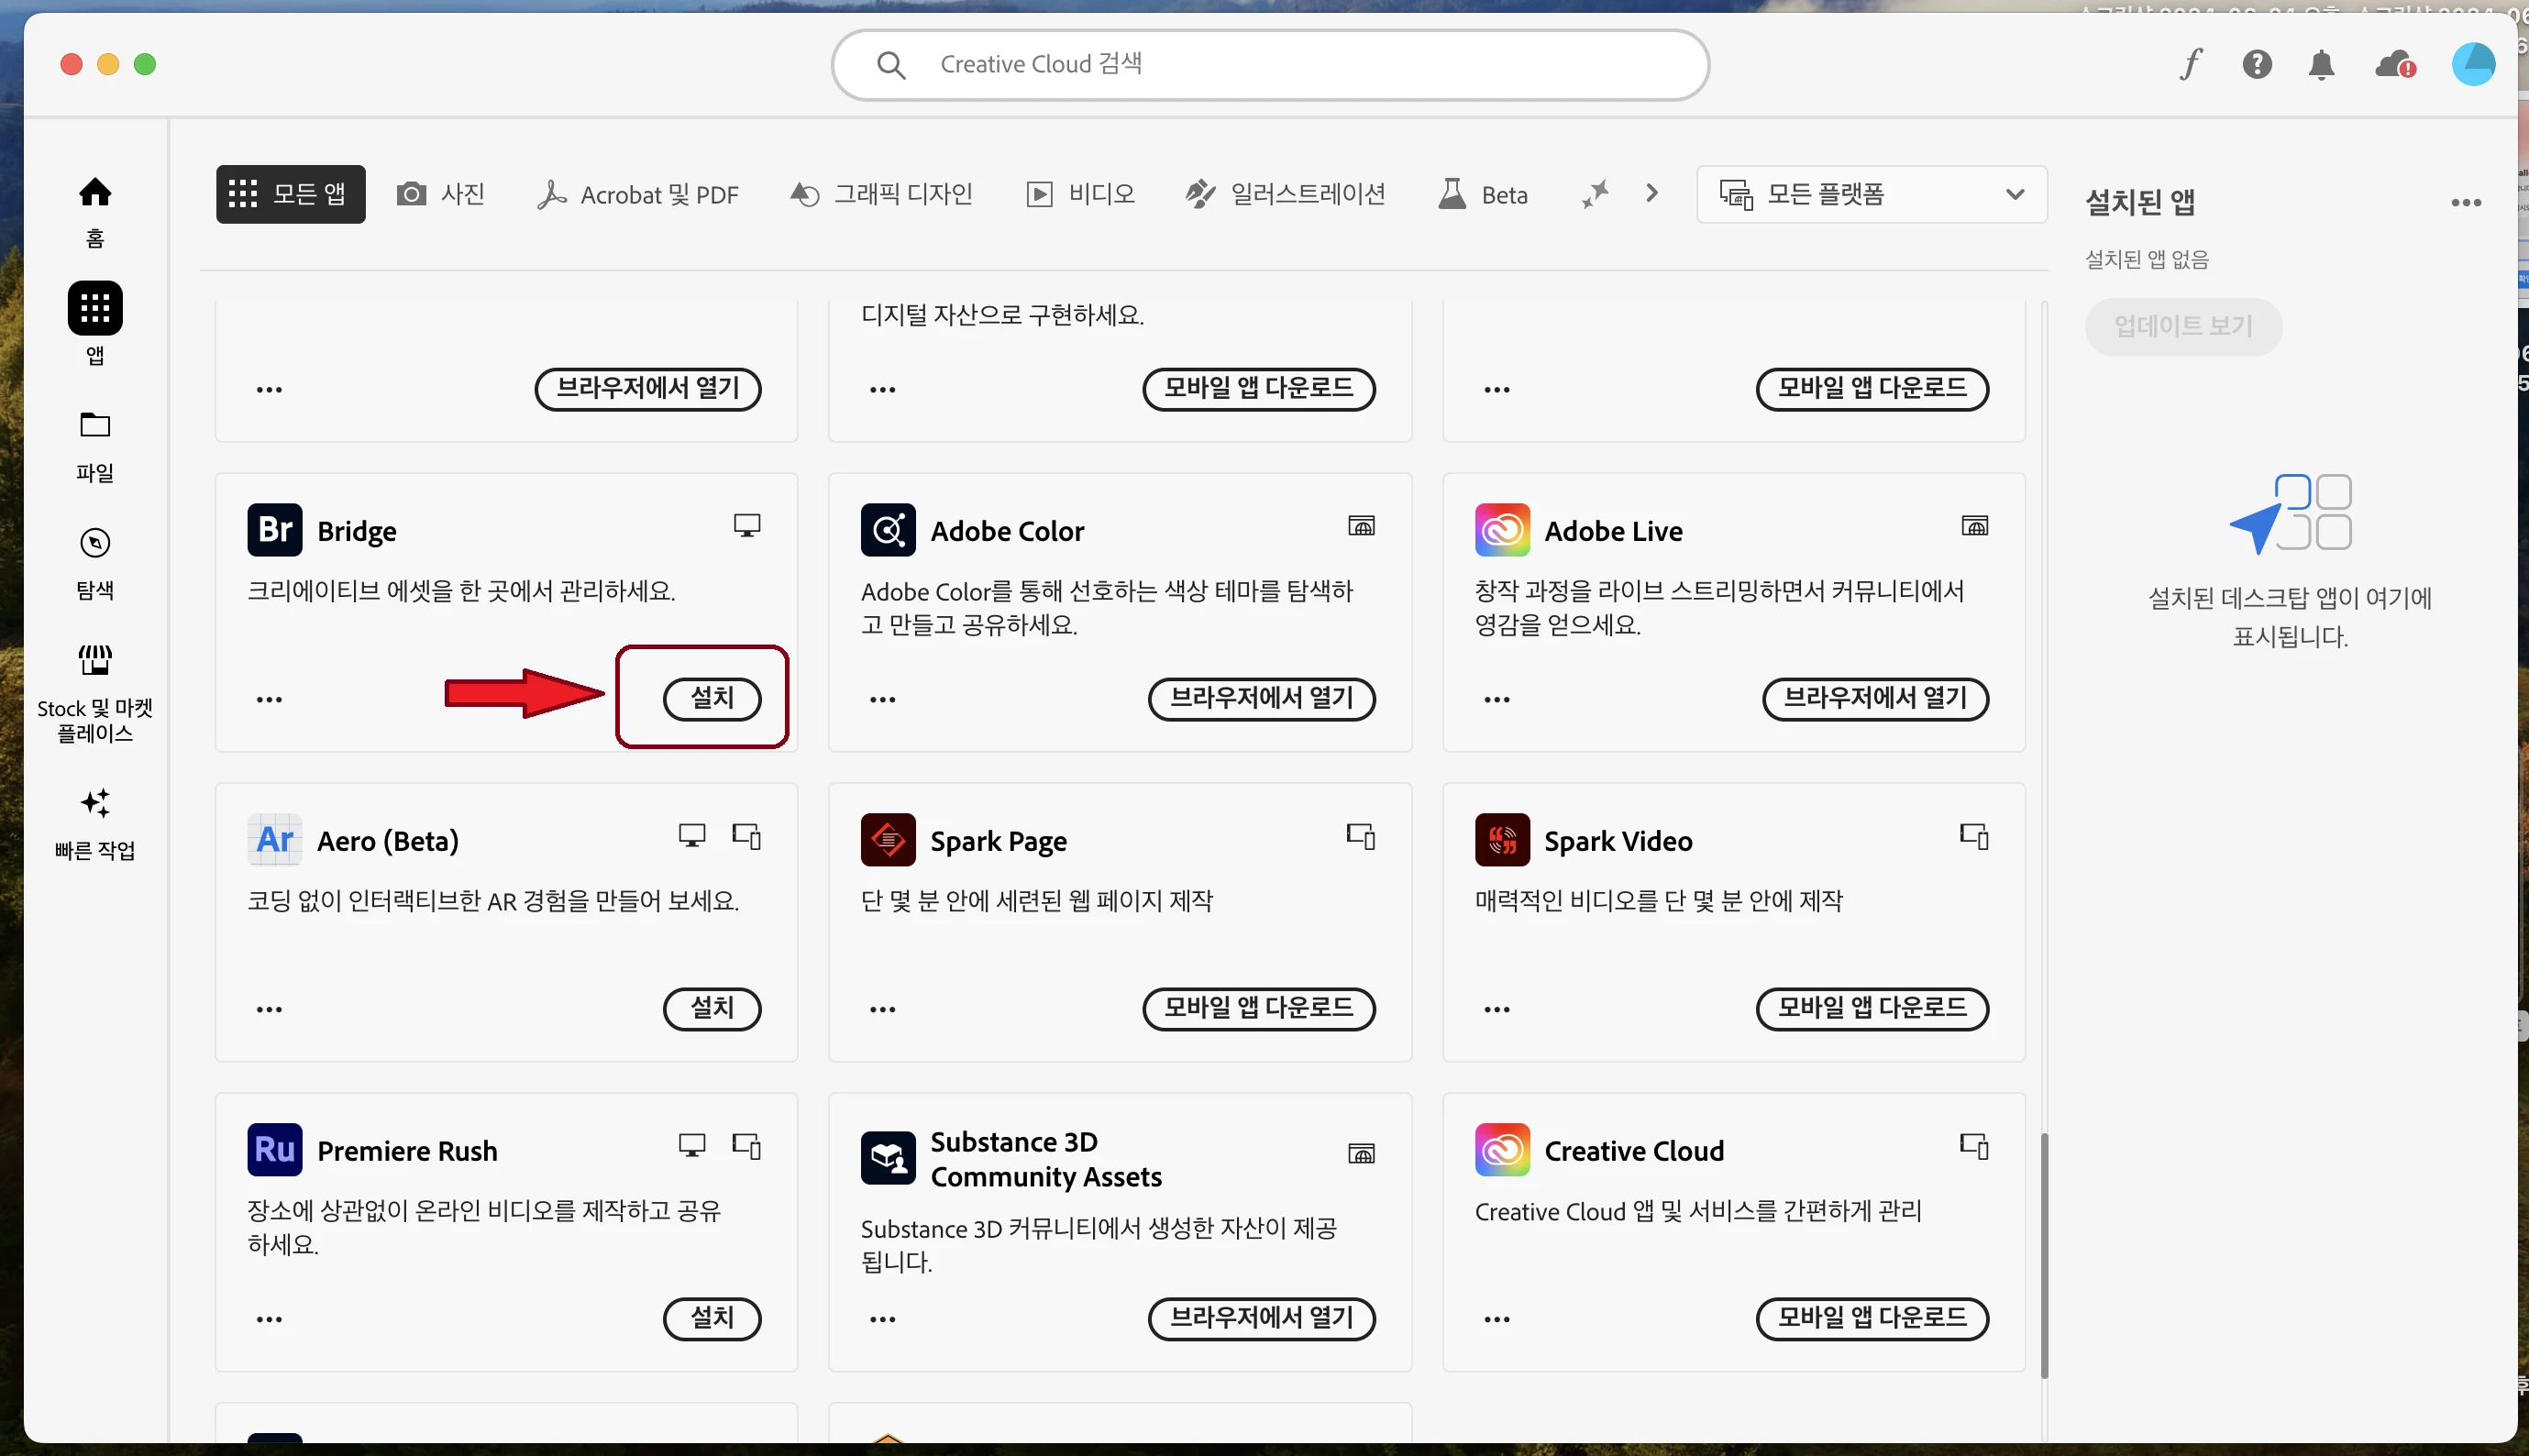The image size is (2529, 1456).
Task: Open installed apps panel more options
Action: pos(2466,203)
